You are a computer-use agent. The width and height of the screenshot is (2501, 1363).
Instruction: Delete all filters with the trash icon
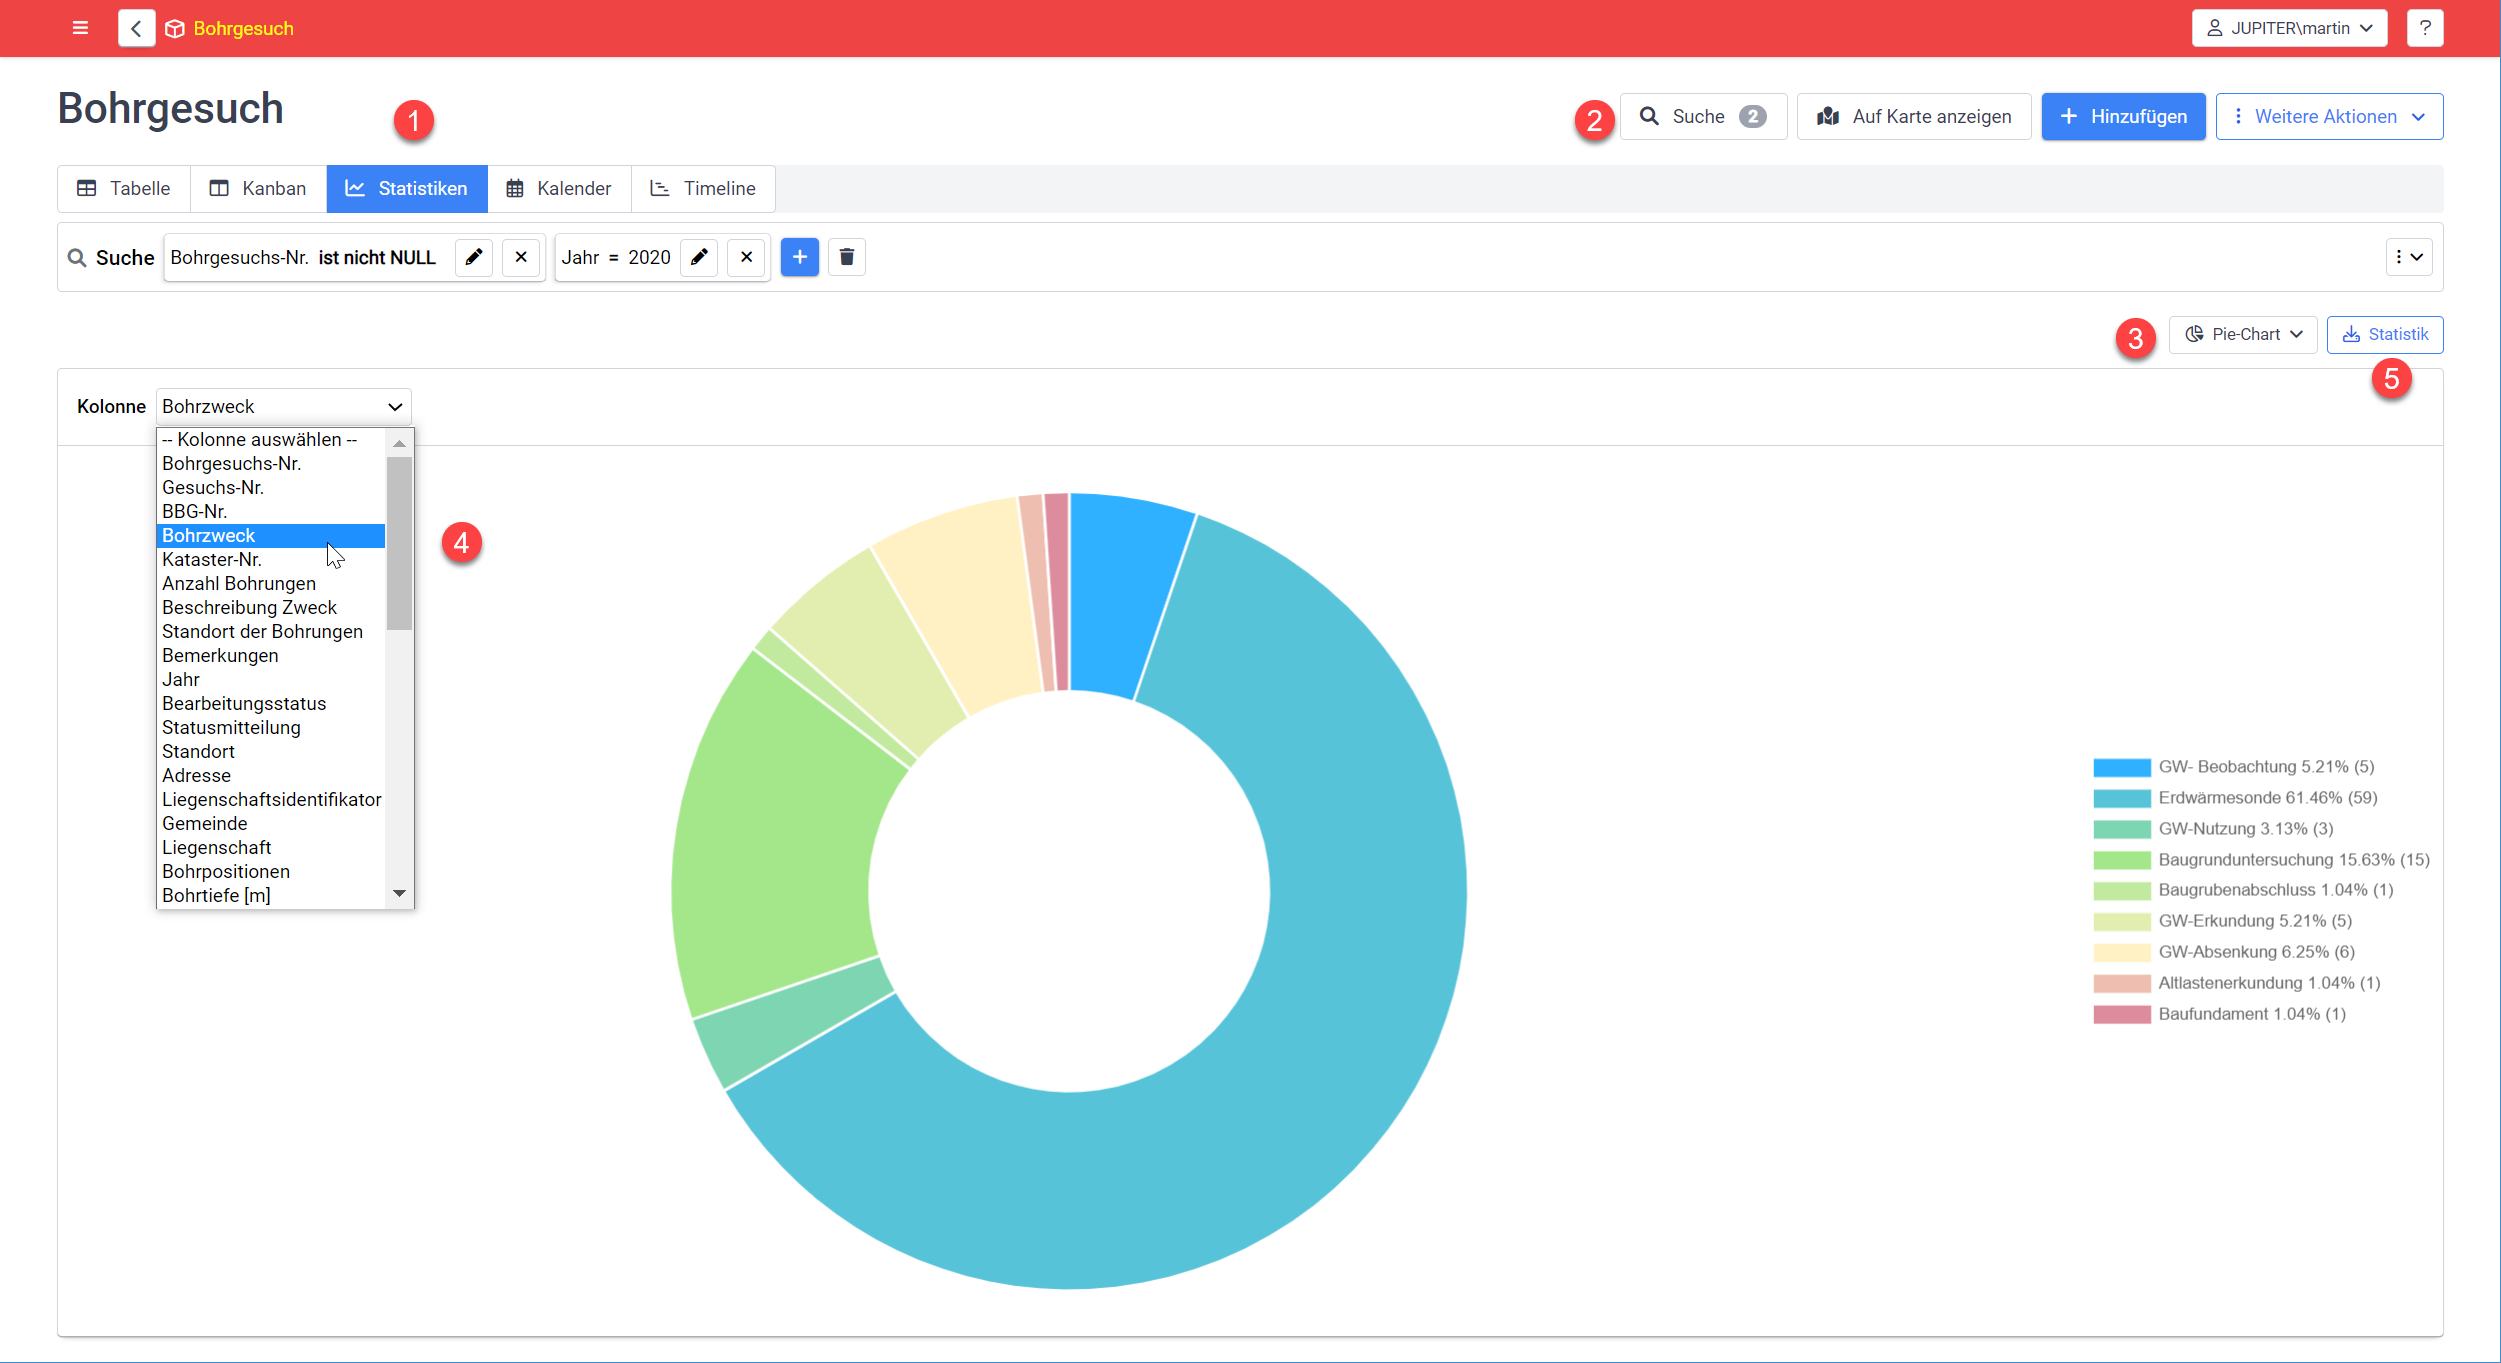[x=847, y=257]
